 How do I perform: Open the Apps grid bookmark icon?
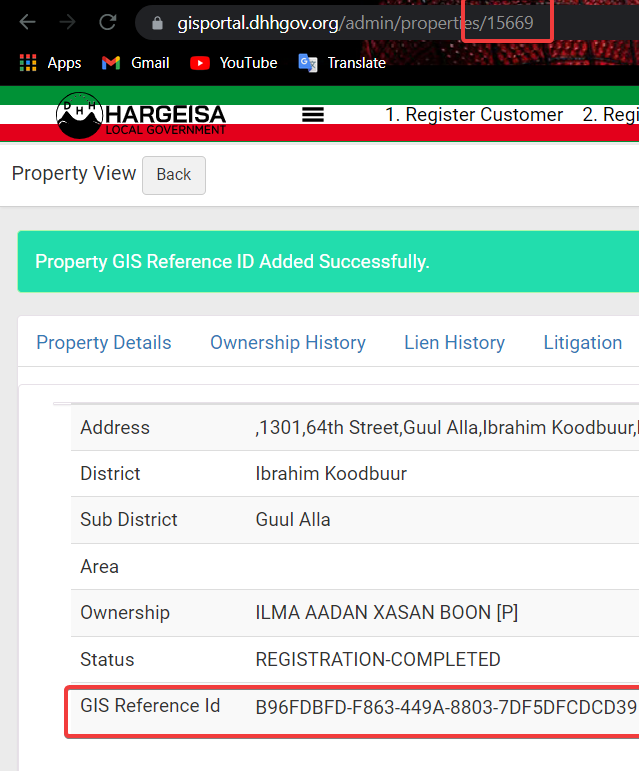(x=28, y=63)
